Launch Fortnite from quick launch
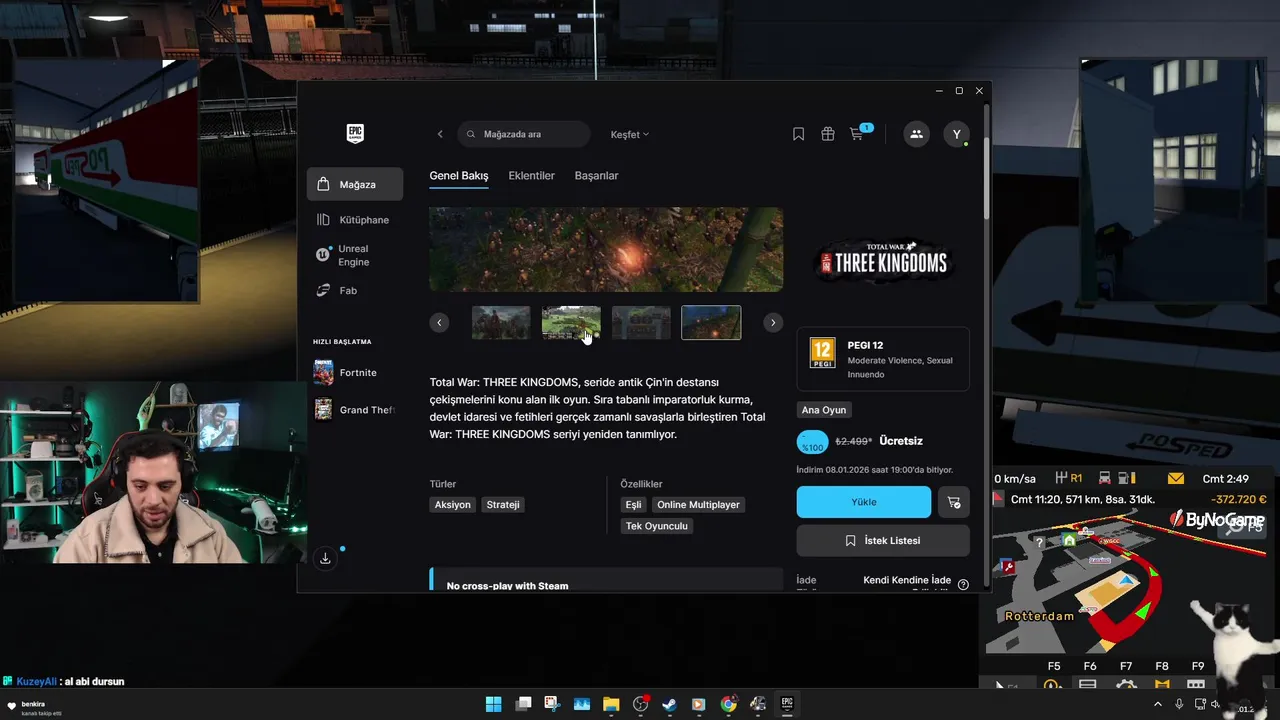The height and width of the screenshot is (720, 1280). [355, 372]
